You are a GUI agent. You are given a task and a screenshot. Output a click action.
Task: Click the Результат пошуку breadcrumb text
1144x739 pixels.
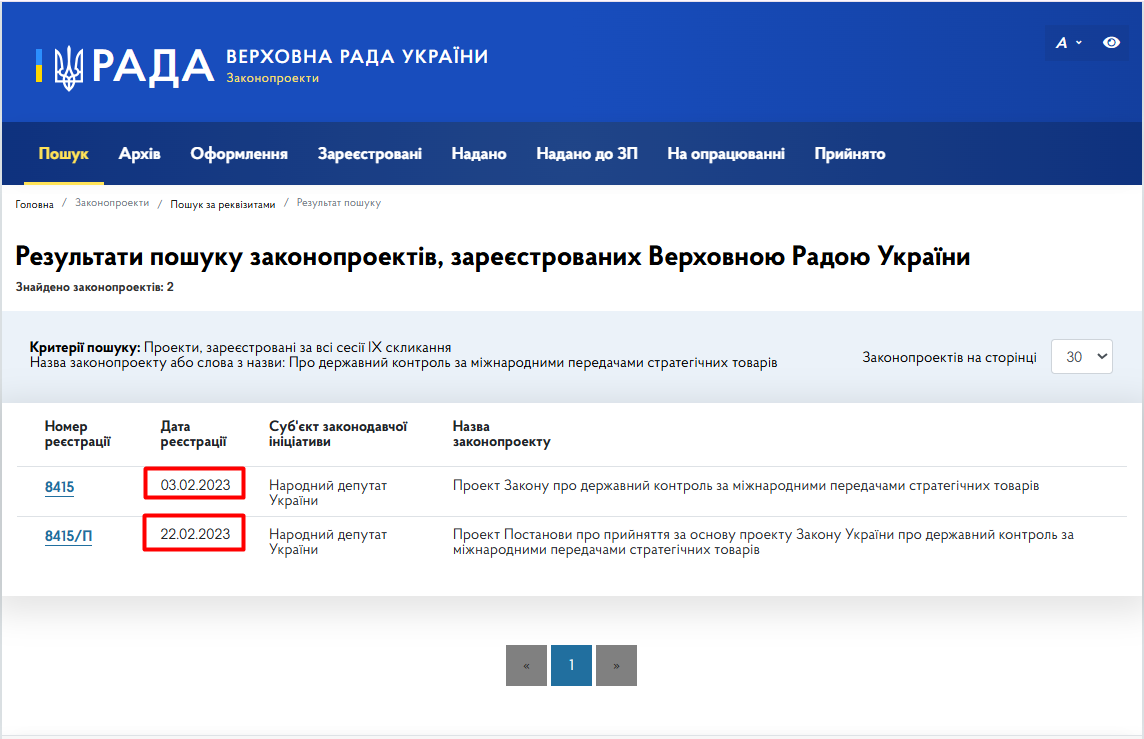pyautogui.click(x=339, y=203)
